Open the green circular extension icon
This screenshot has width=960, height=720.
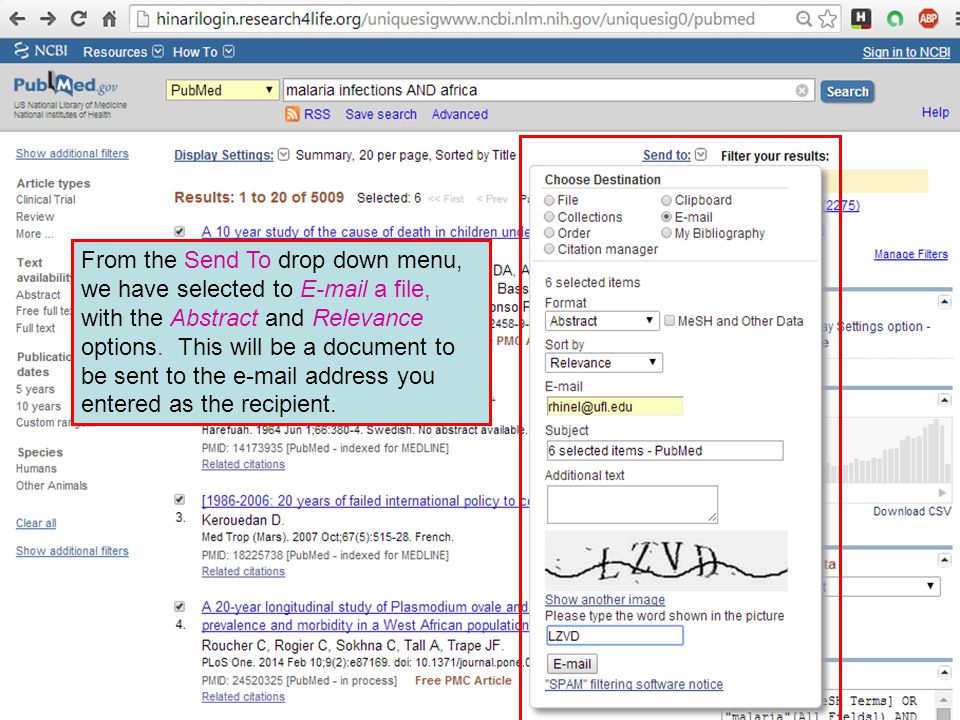tap(894, 19)
